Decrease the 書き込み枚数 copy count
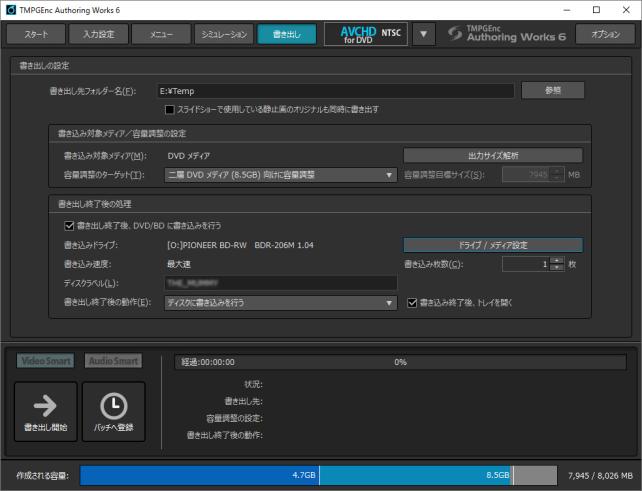The height and width of the screenshot is (491, 642). click(x=556, y=268)
